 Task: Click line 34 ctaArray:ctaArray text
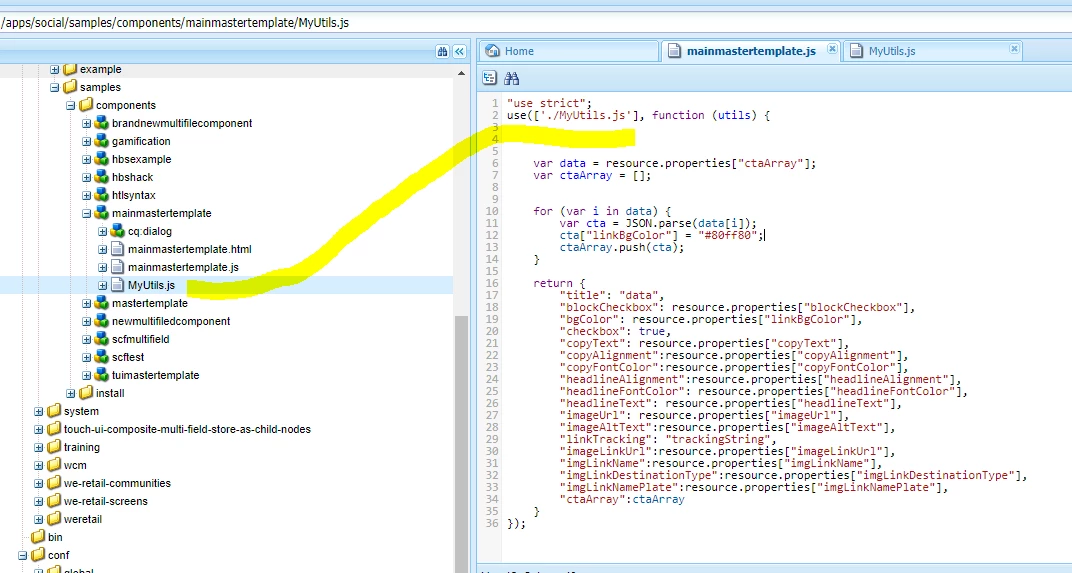[x=621, y=500]
